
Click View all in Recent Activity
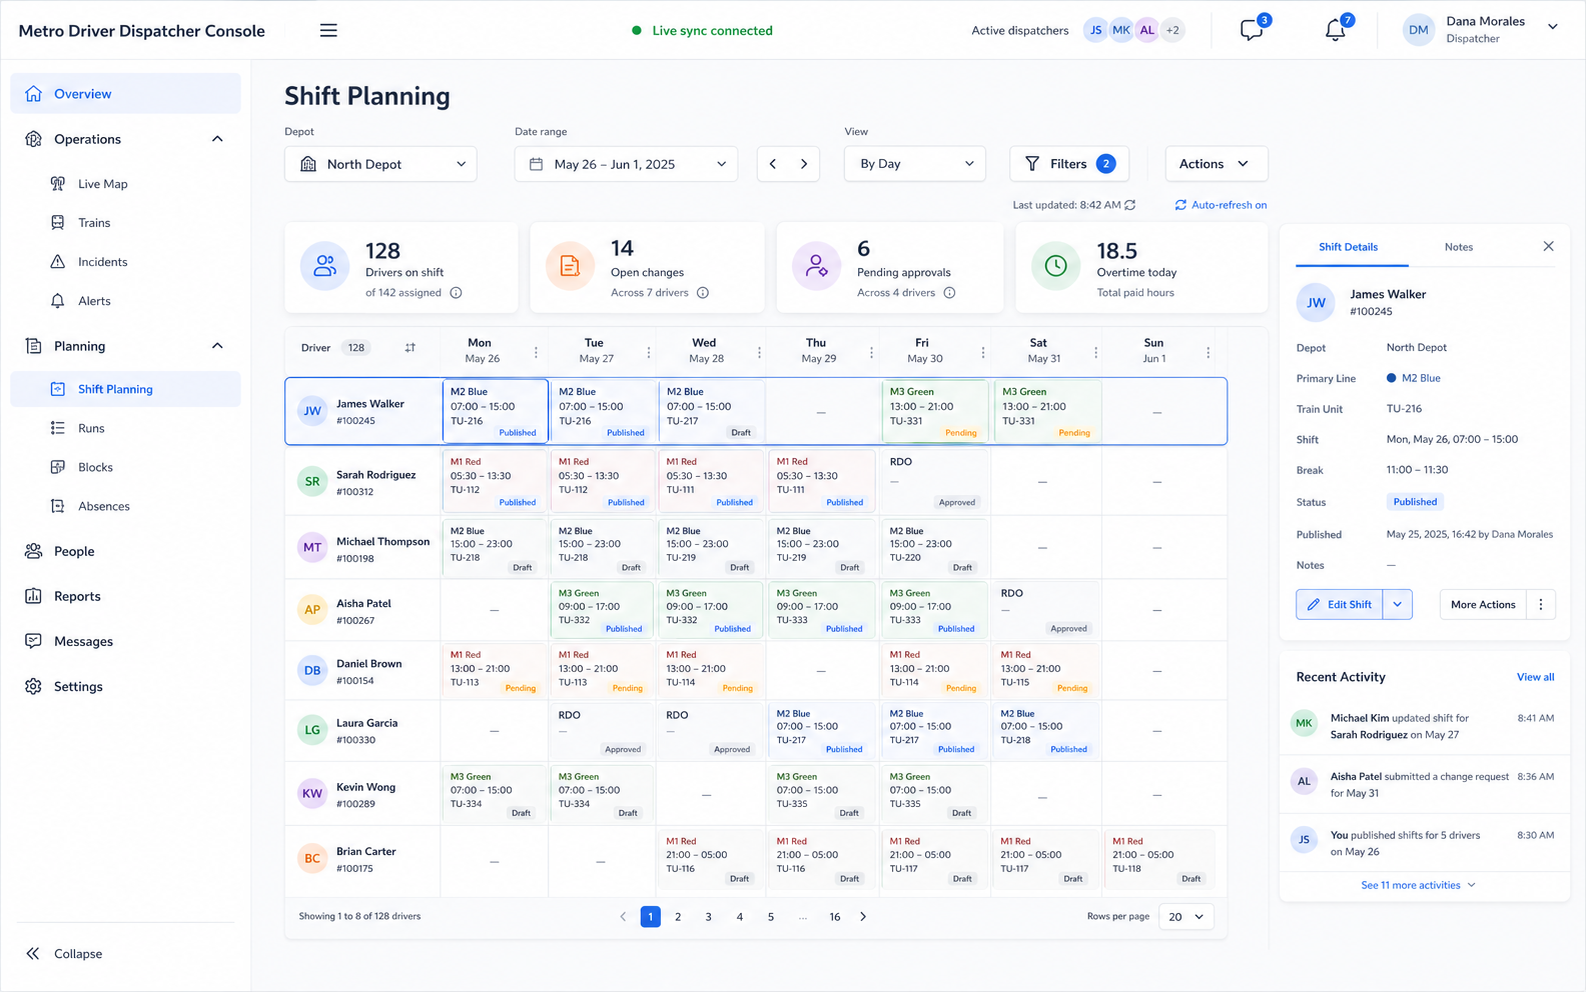click(x=1535, y=677)
